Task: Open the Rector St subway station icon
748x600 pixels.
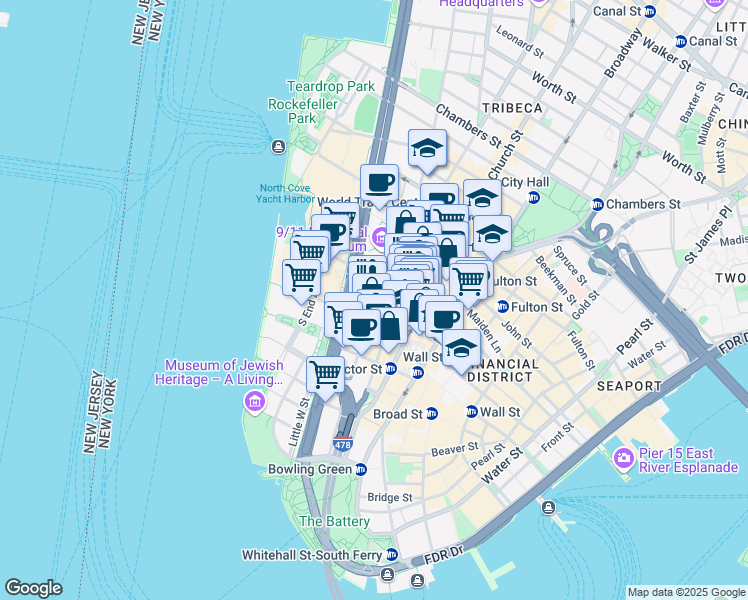Action: (391, 368)
